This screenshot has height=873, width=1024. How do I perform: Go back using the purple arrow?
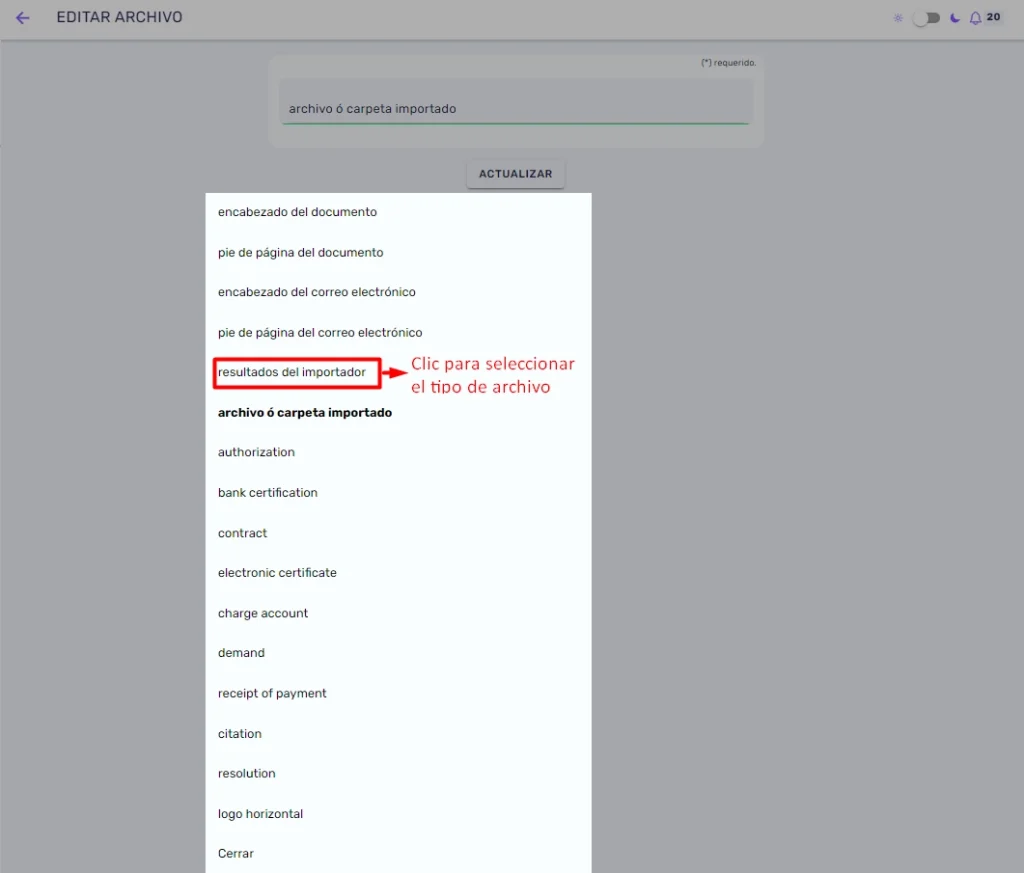(23, 18)
